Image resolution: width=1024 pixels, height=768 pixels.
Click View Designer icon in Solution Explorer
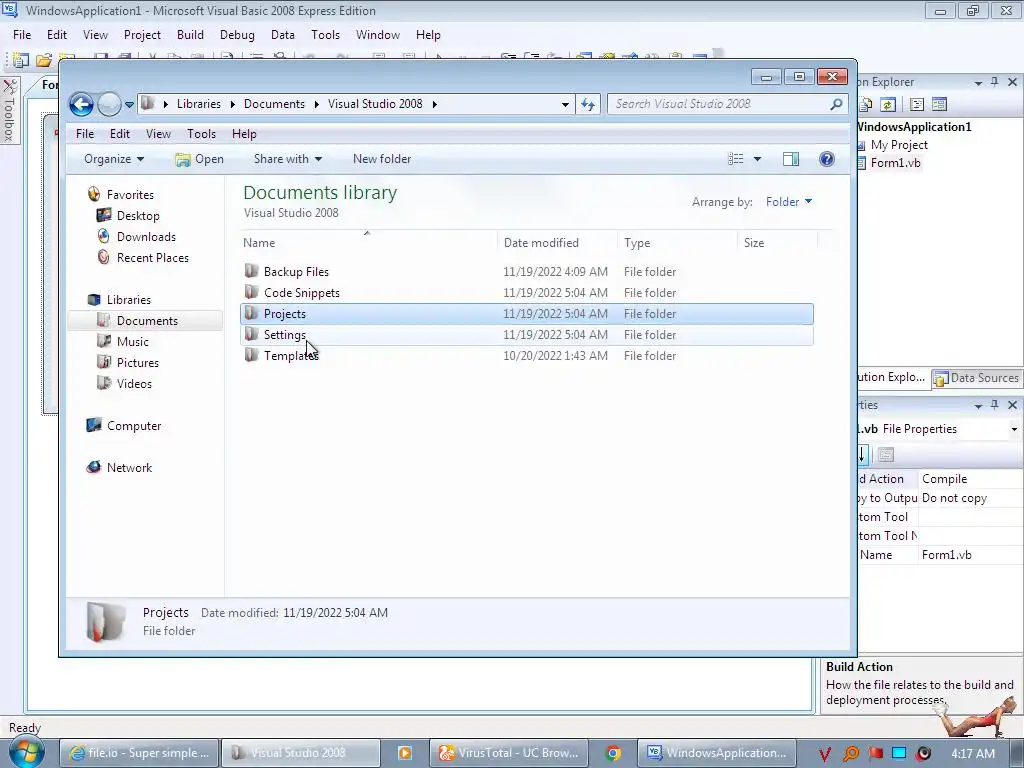click(x=939, y=104)
